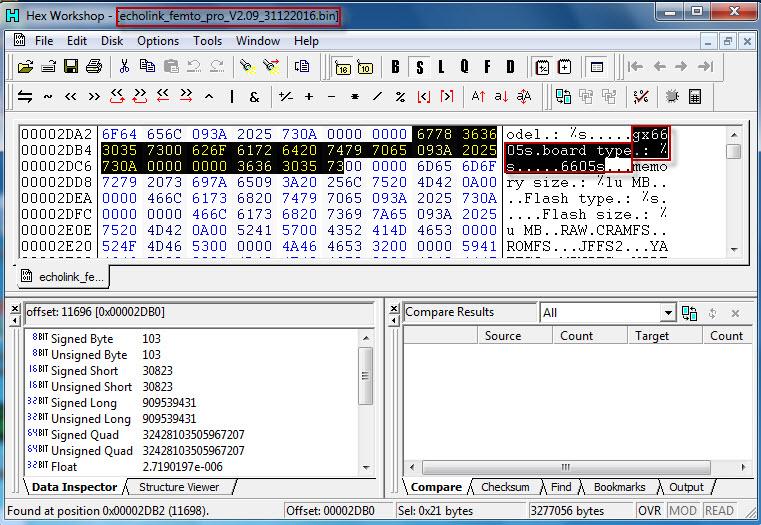Click the Replace documents icon

click(x=302, y=66)
